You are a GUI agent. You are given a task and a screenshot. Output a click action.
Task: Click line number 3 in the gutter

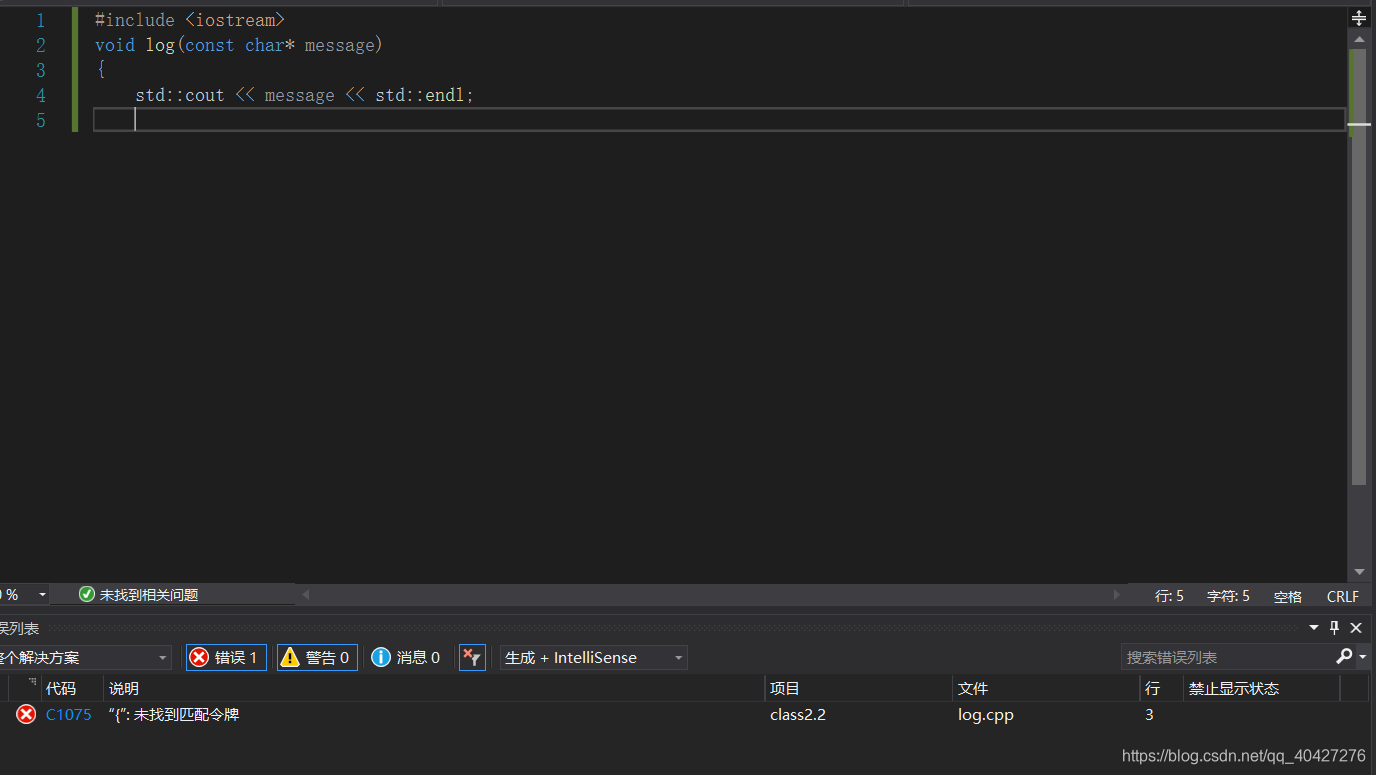[x=41, y=70]
